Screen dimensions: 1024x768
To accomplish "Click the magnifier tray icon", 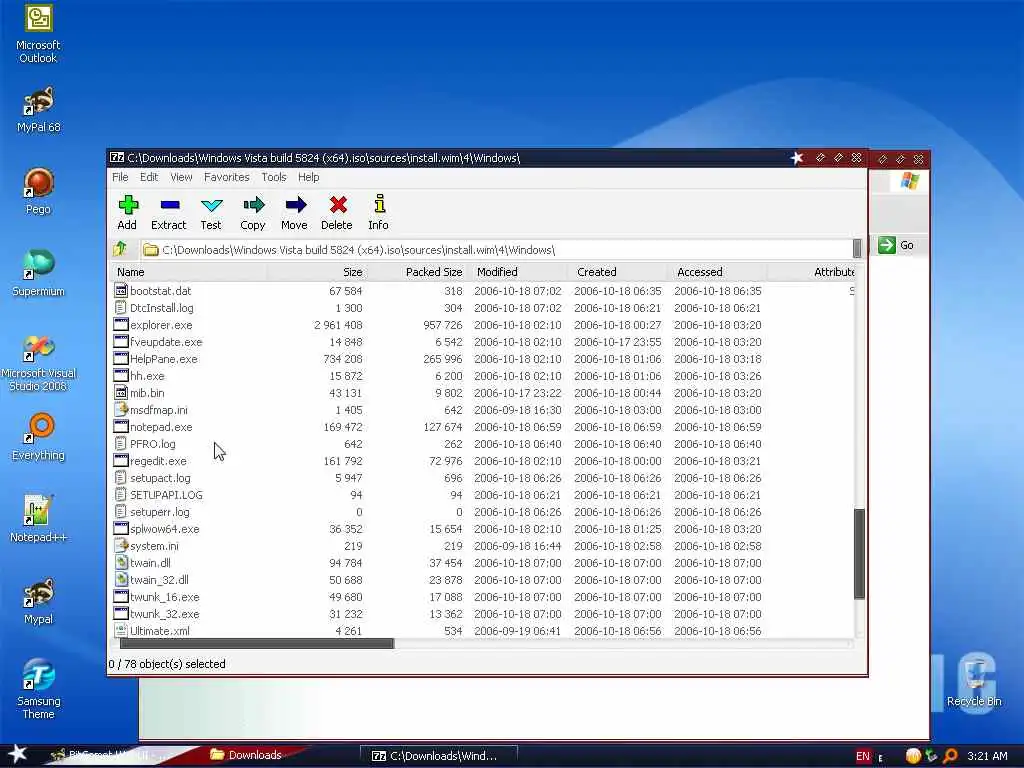I will [x=950, y=756].
